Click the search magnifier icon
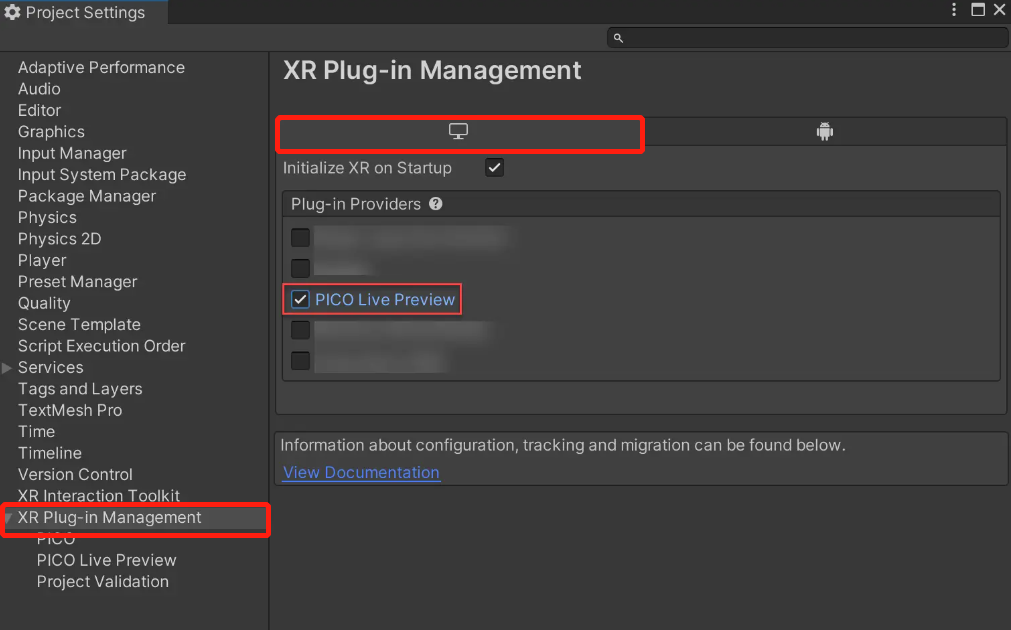The width and height of the screenshot is (1011, 630). [618, 38]
